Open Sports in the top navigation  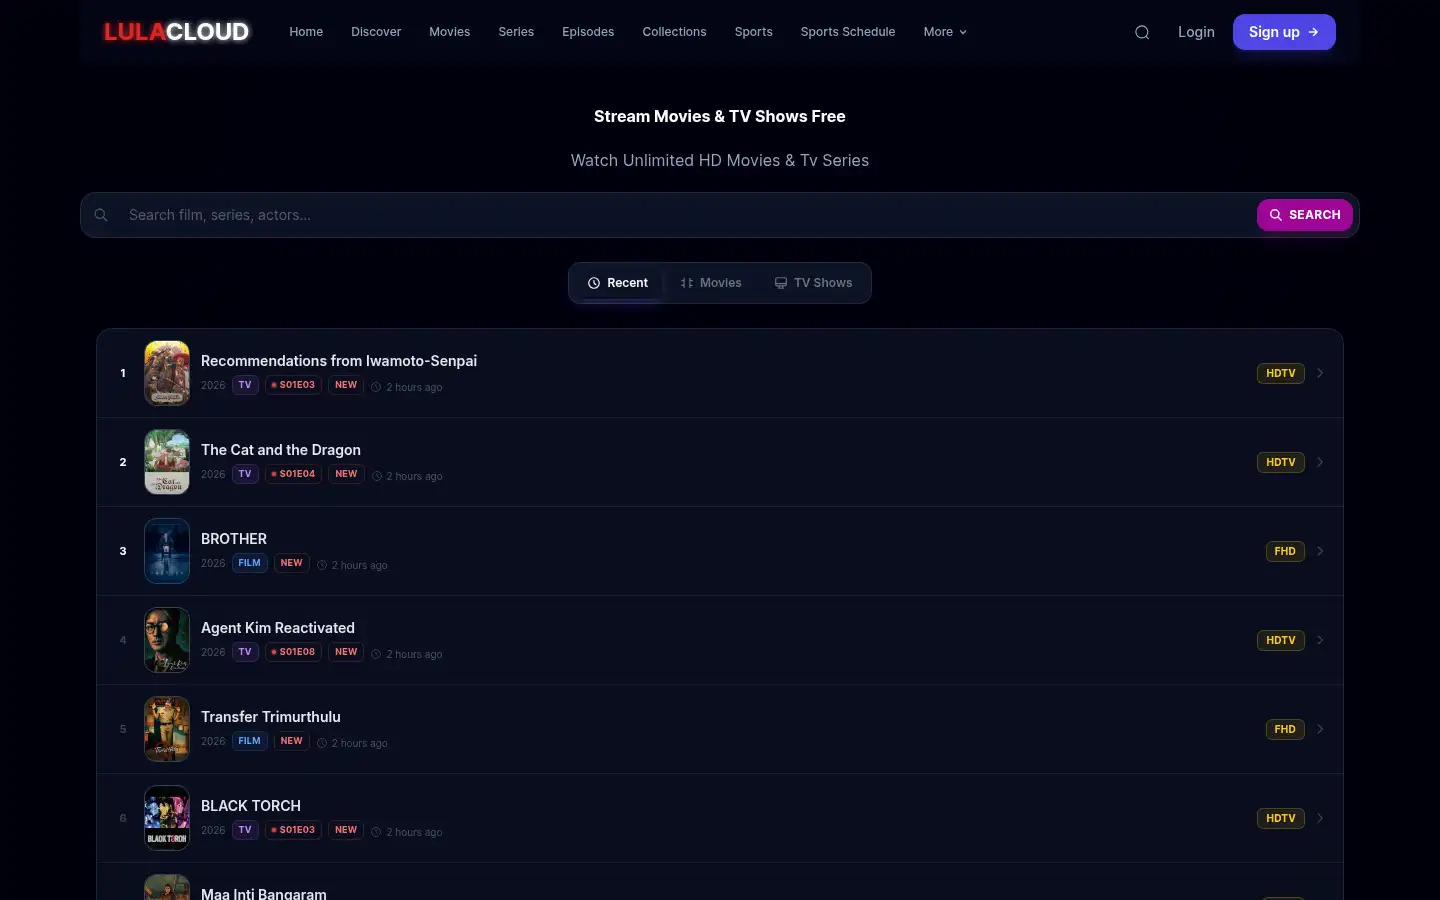[x=753, y=32]
